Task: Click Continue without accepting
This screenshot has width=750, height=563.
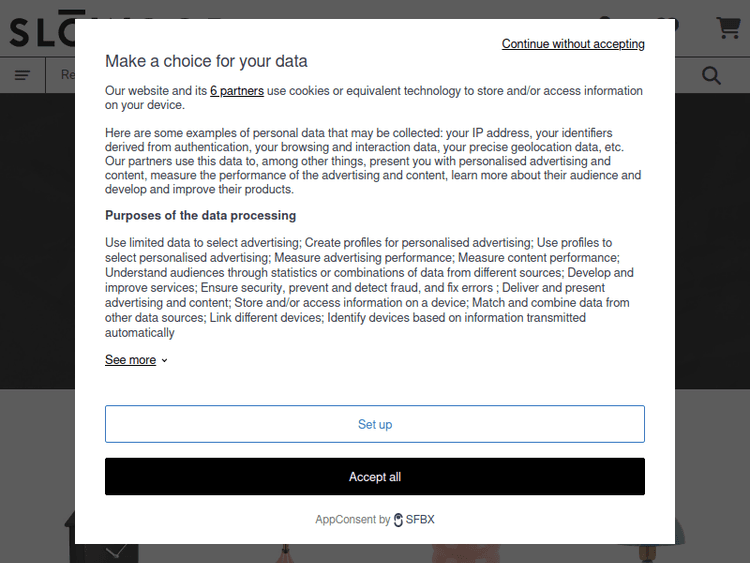Action: click(573, 44)
